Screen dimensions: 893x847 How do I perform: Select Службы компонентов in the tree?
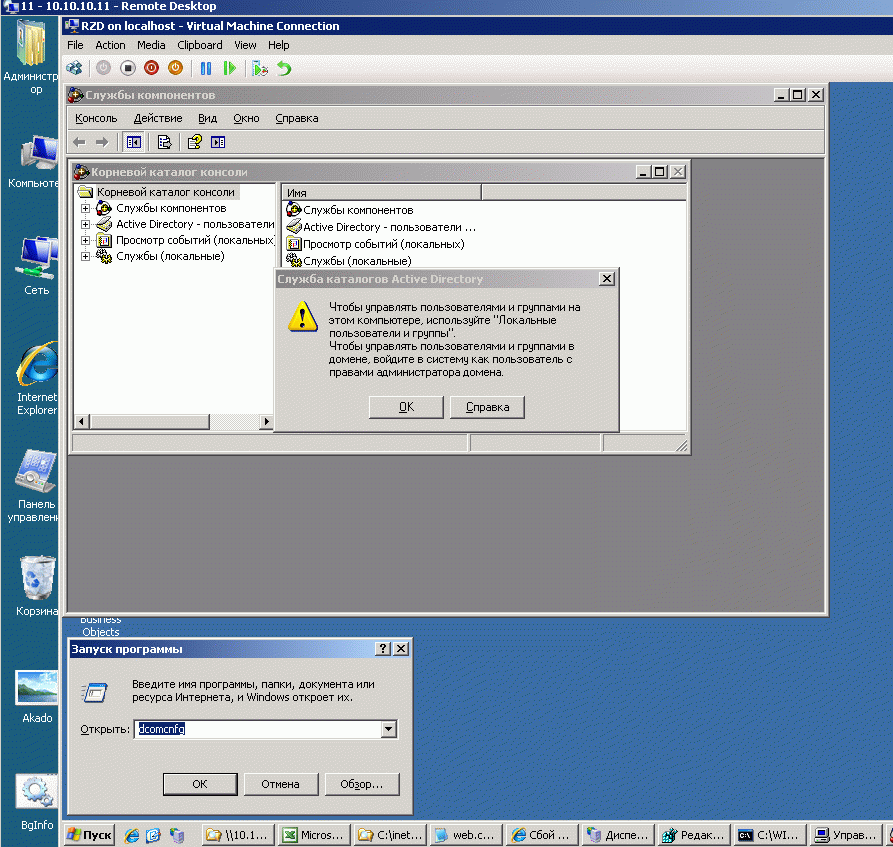[171, 208]
